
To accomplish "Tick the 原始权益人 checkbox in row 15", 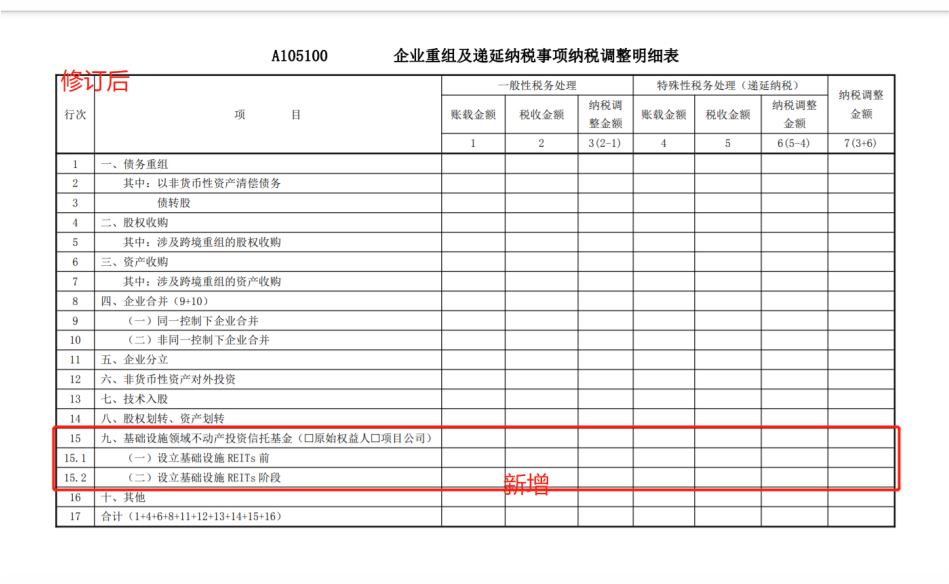I will pos(308,438).
